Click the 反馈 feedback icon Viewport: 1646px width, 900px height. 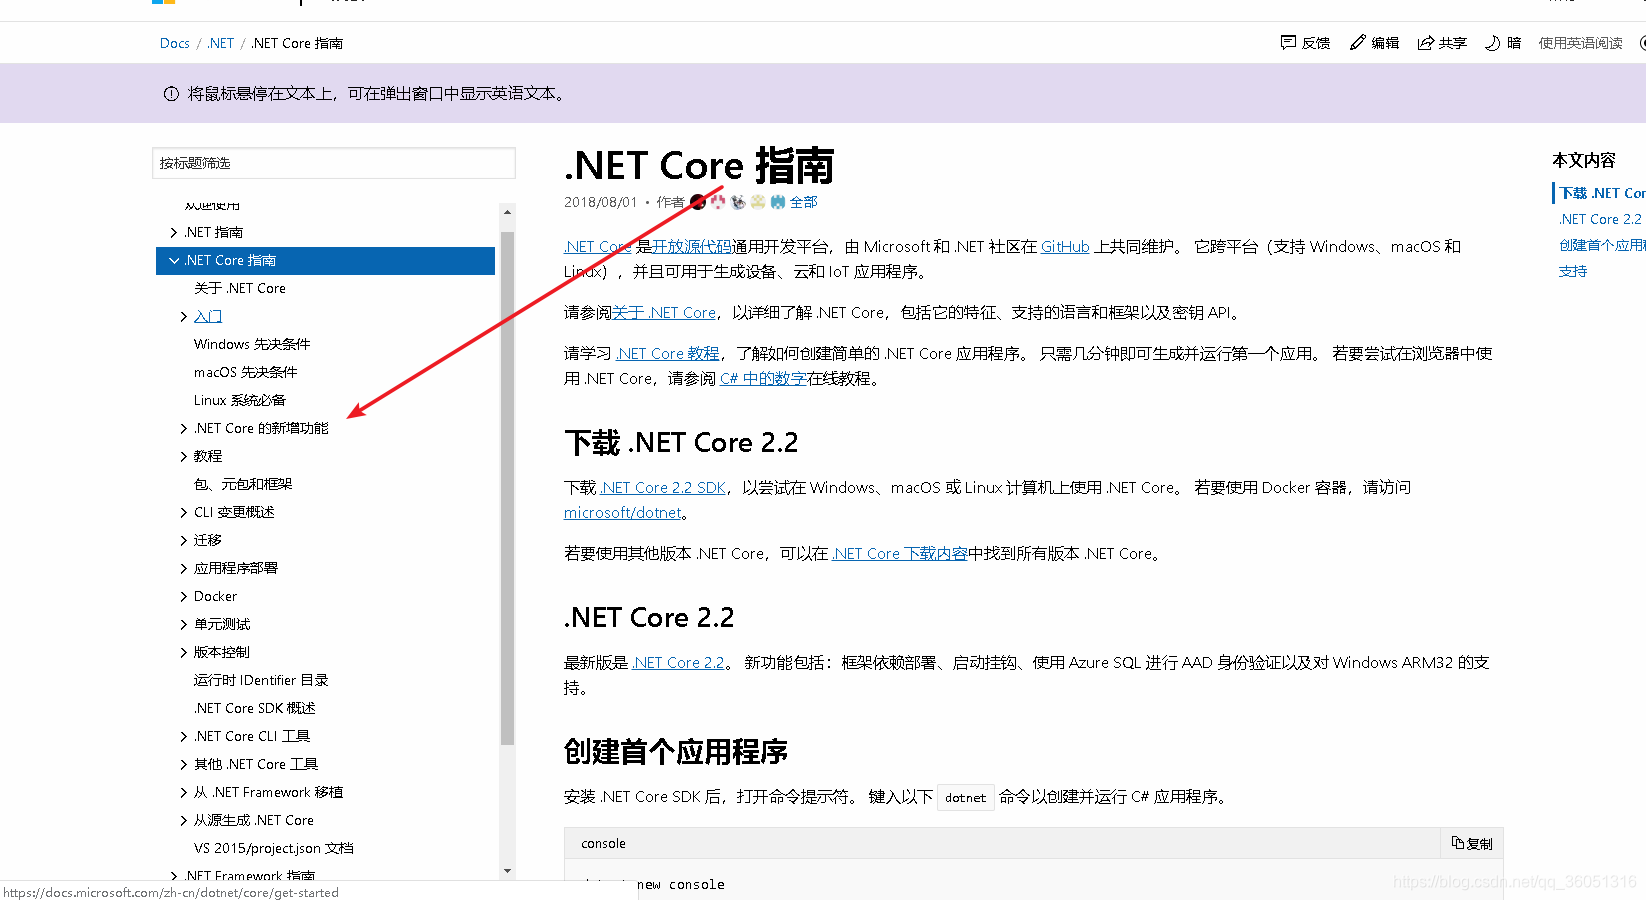(1288, 43)
